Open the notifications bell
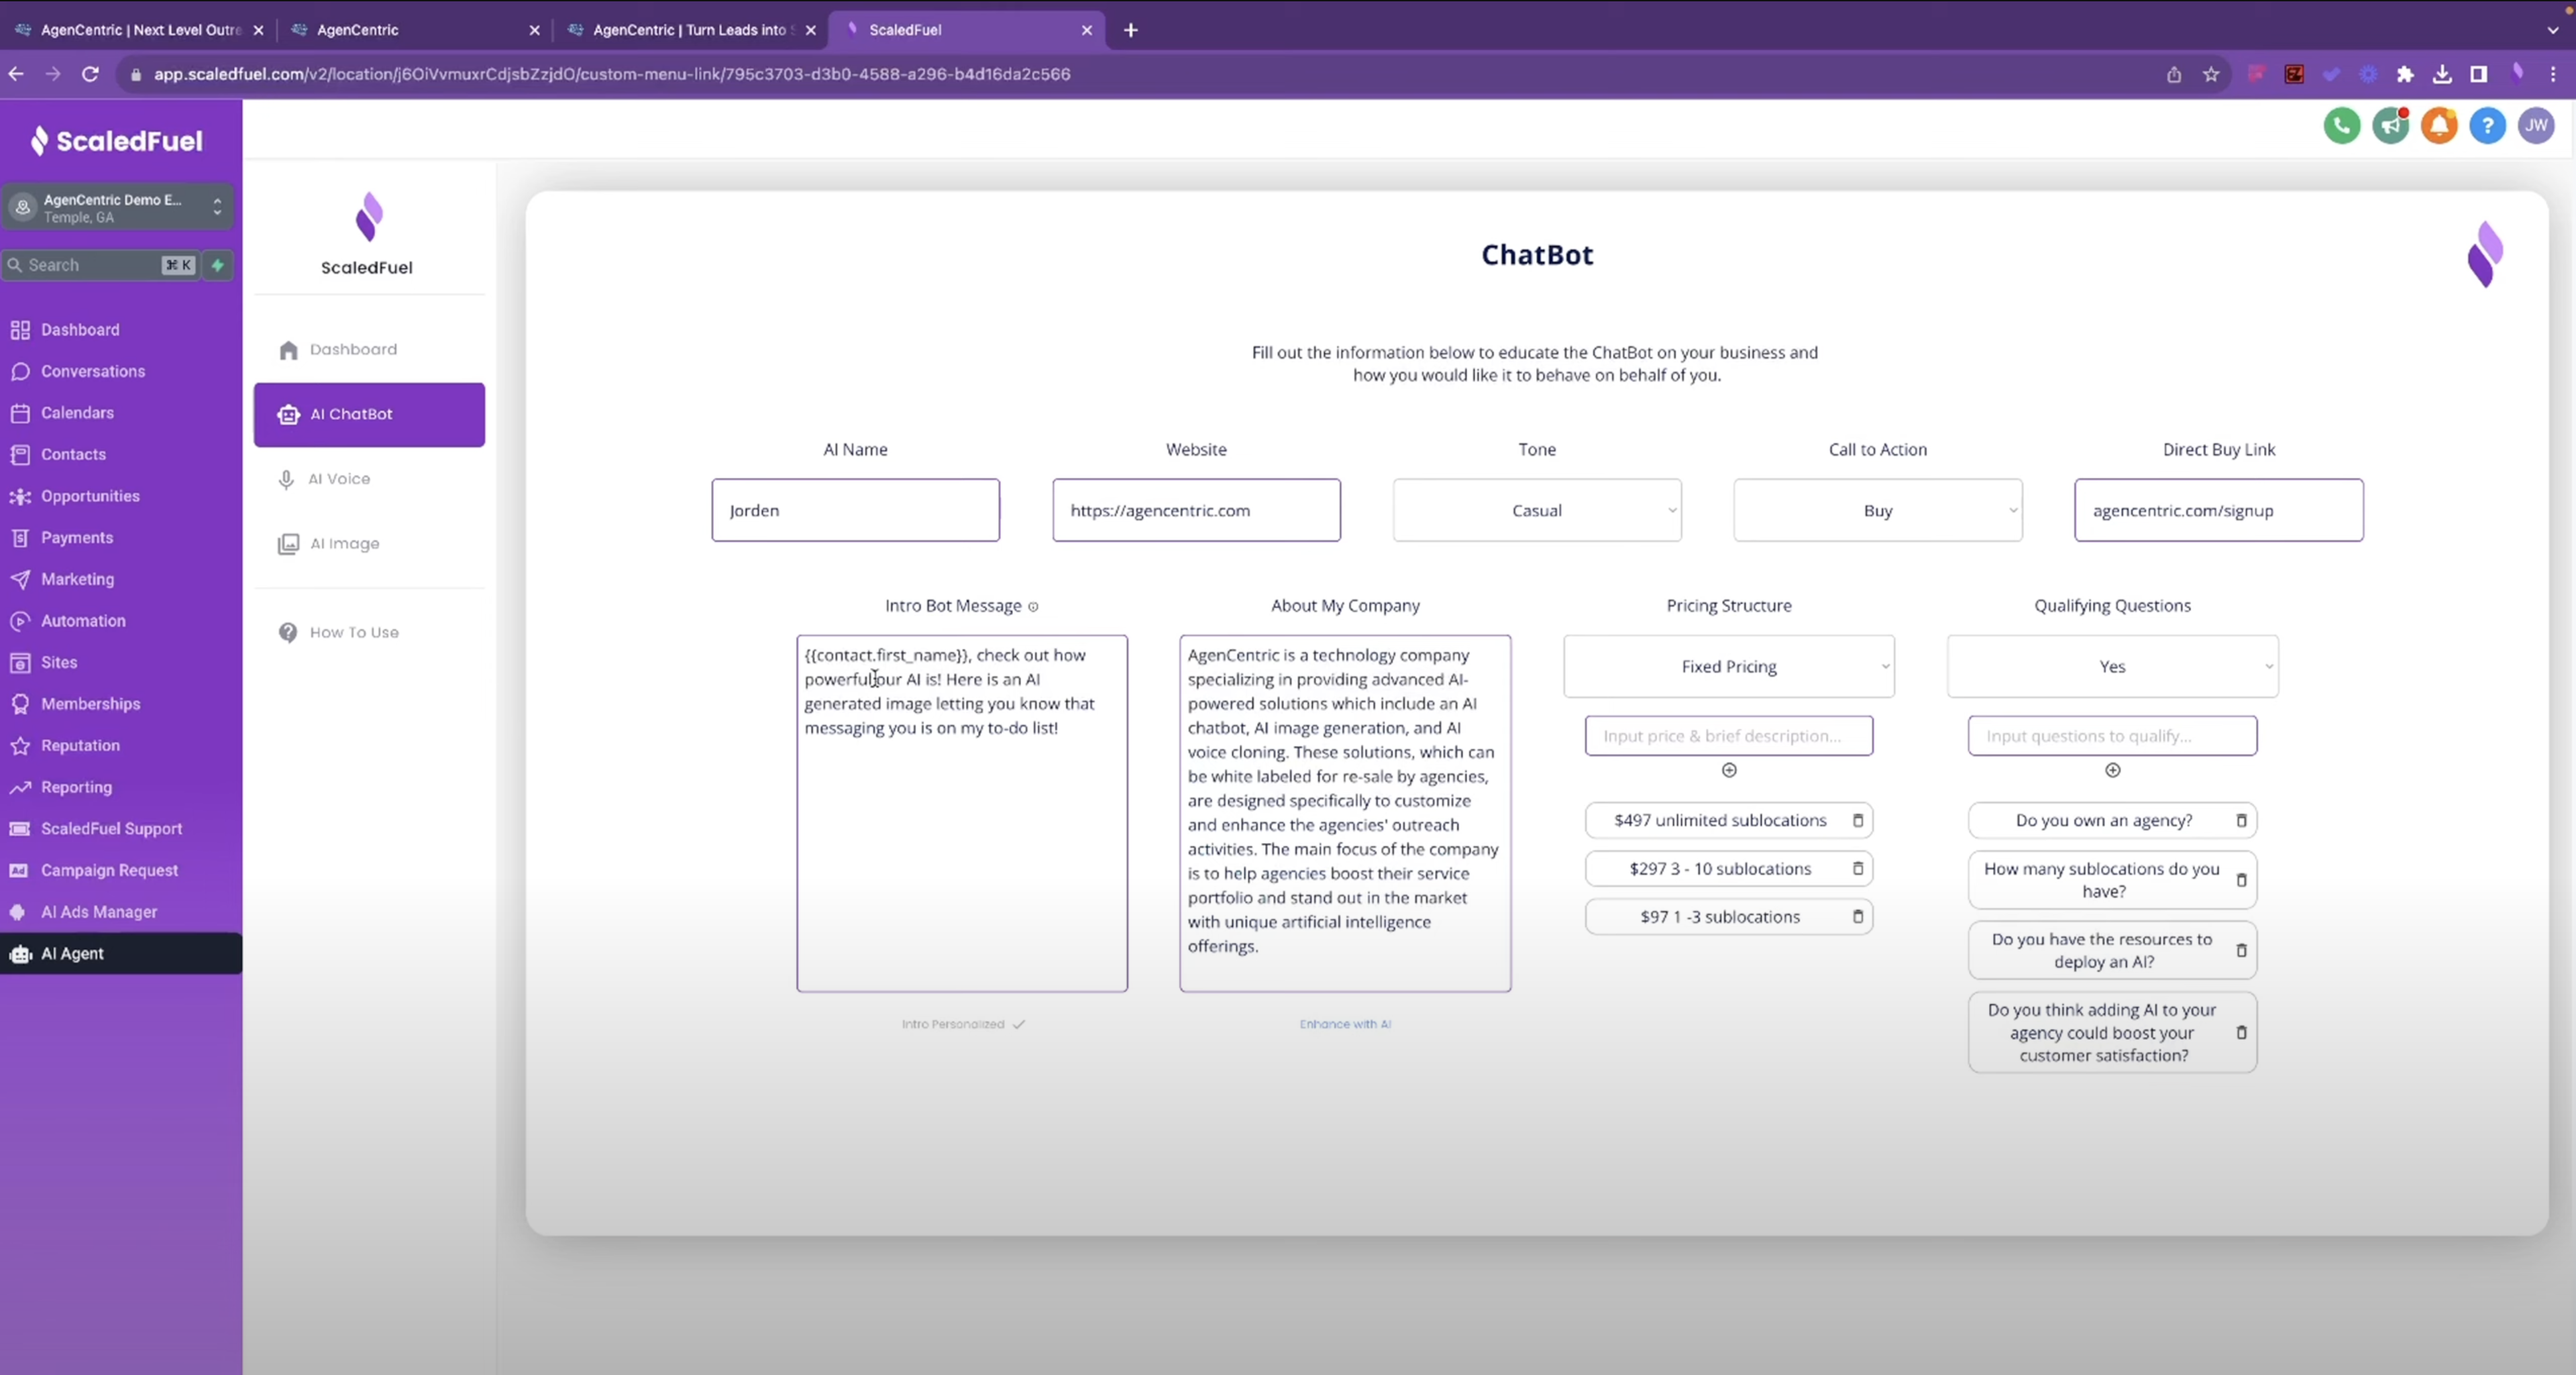Image resolution: width=2576 pixels, height=1375 pixels. [2439, 125]
